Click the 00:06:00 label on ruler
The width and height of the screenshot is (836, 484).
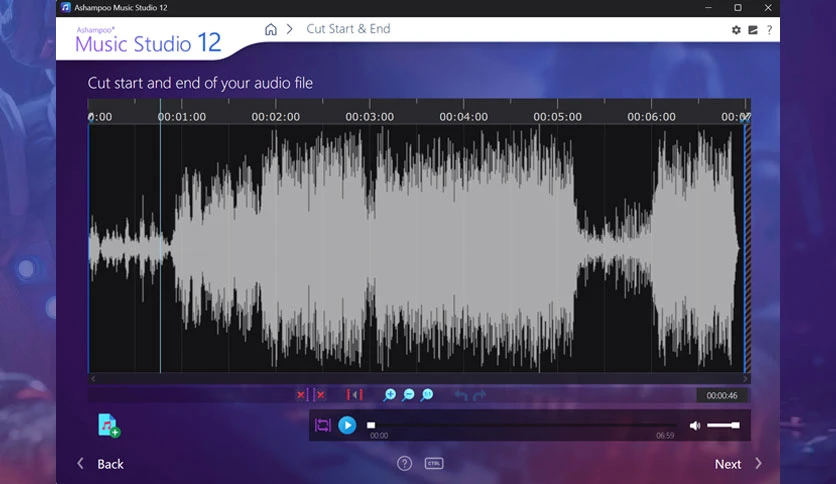651,117
